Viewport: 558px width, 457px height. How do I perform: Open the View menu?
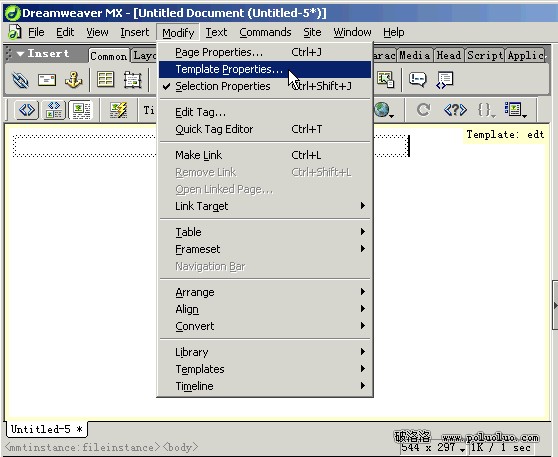97,32
